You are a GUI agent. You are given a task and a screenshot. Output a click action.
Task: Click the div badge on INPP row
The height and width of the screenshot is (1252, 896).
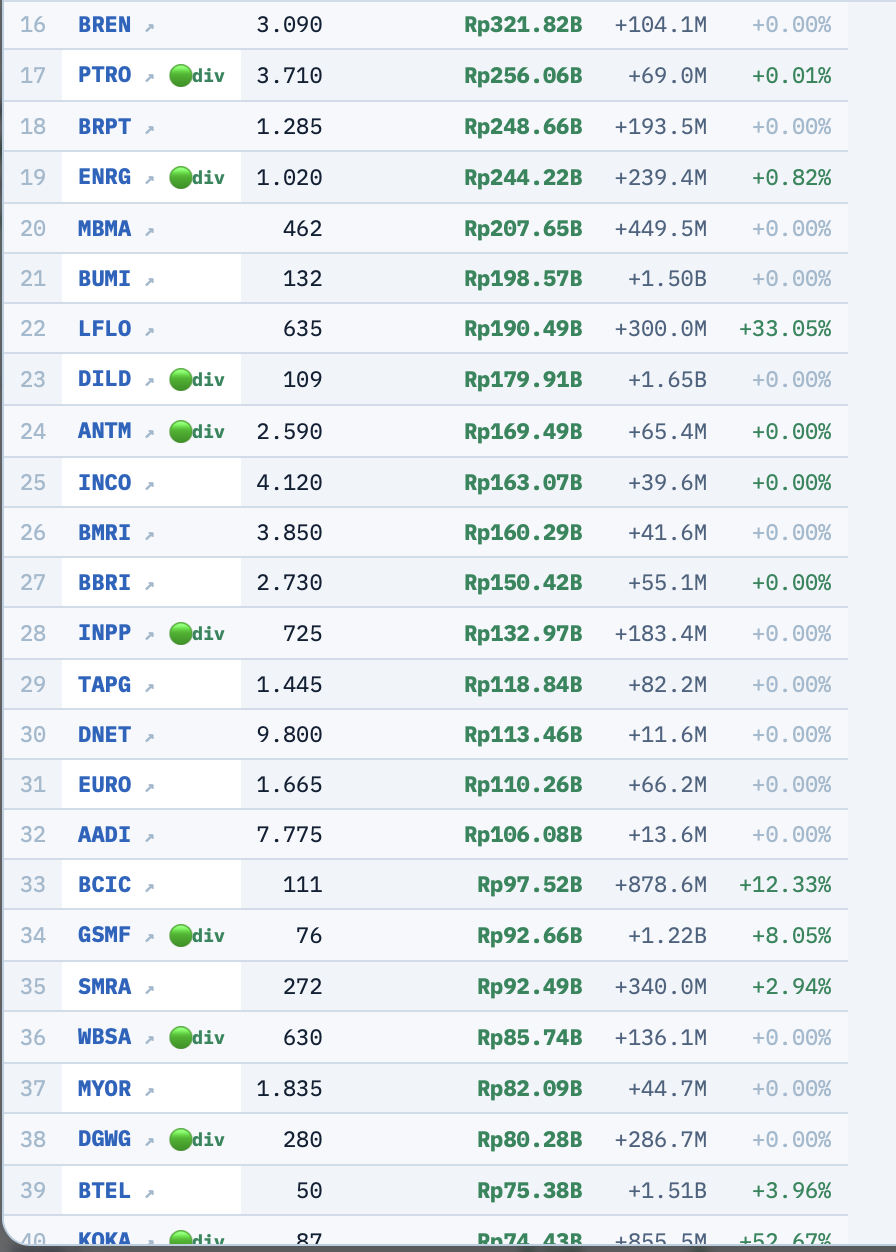coord(197,634)
